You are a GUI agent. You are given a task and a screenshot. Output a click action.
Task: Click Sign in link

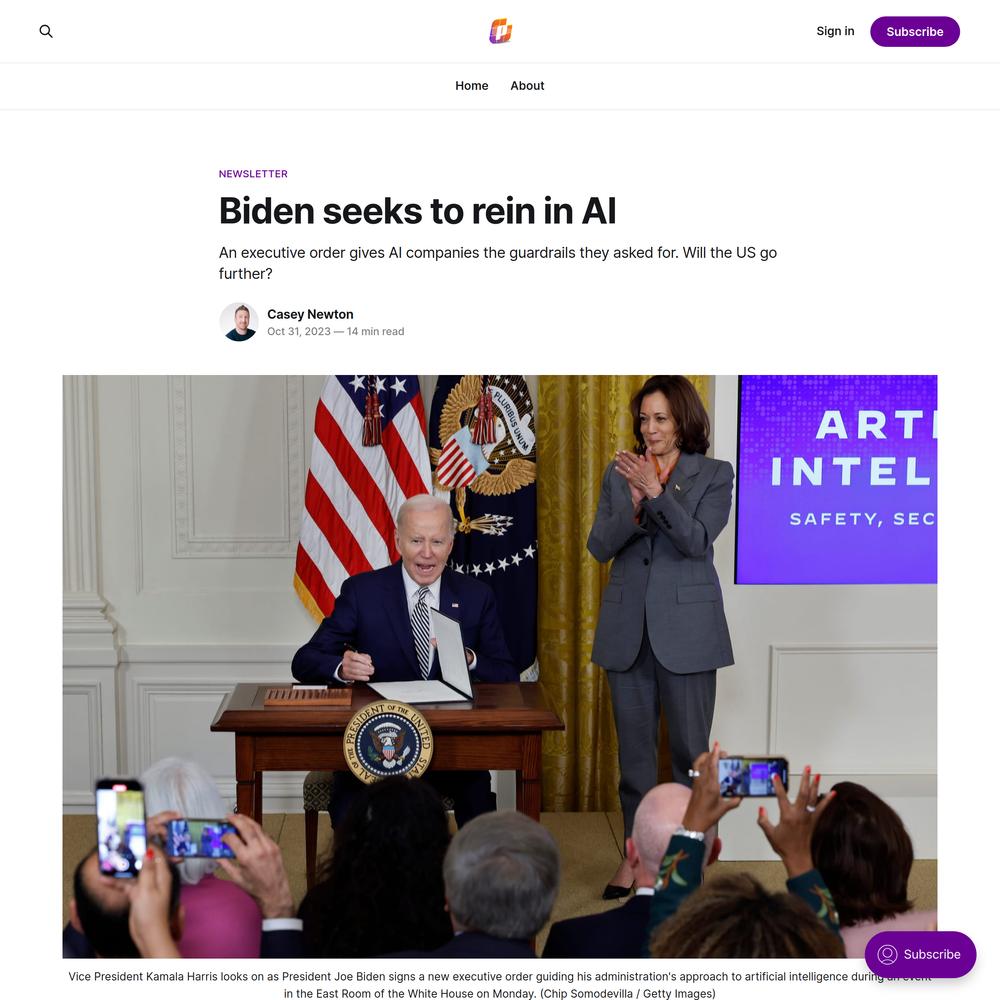(x=835, y=31)
